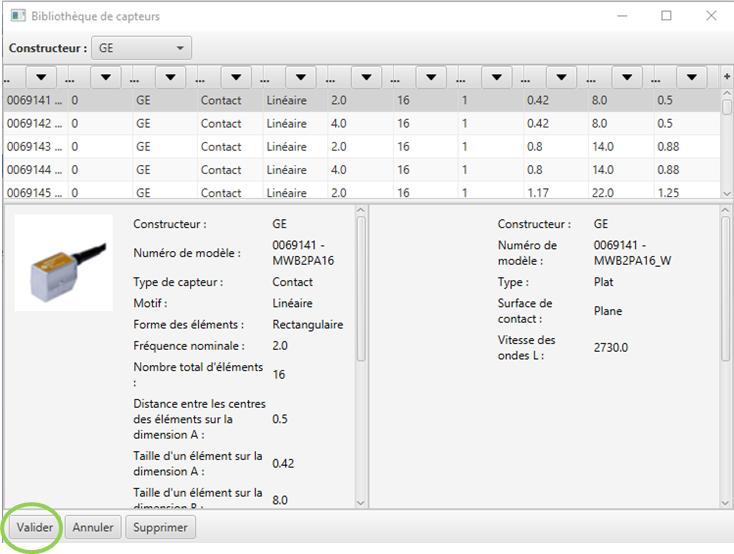
Task: Select row 0069143 in sensor table
Action: (x=361, y=147)
